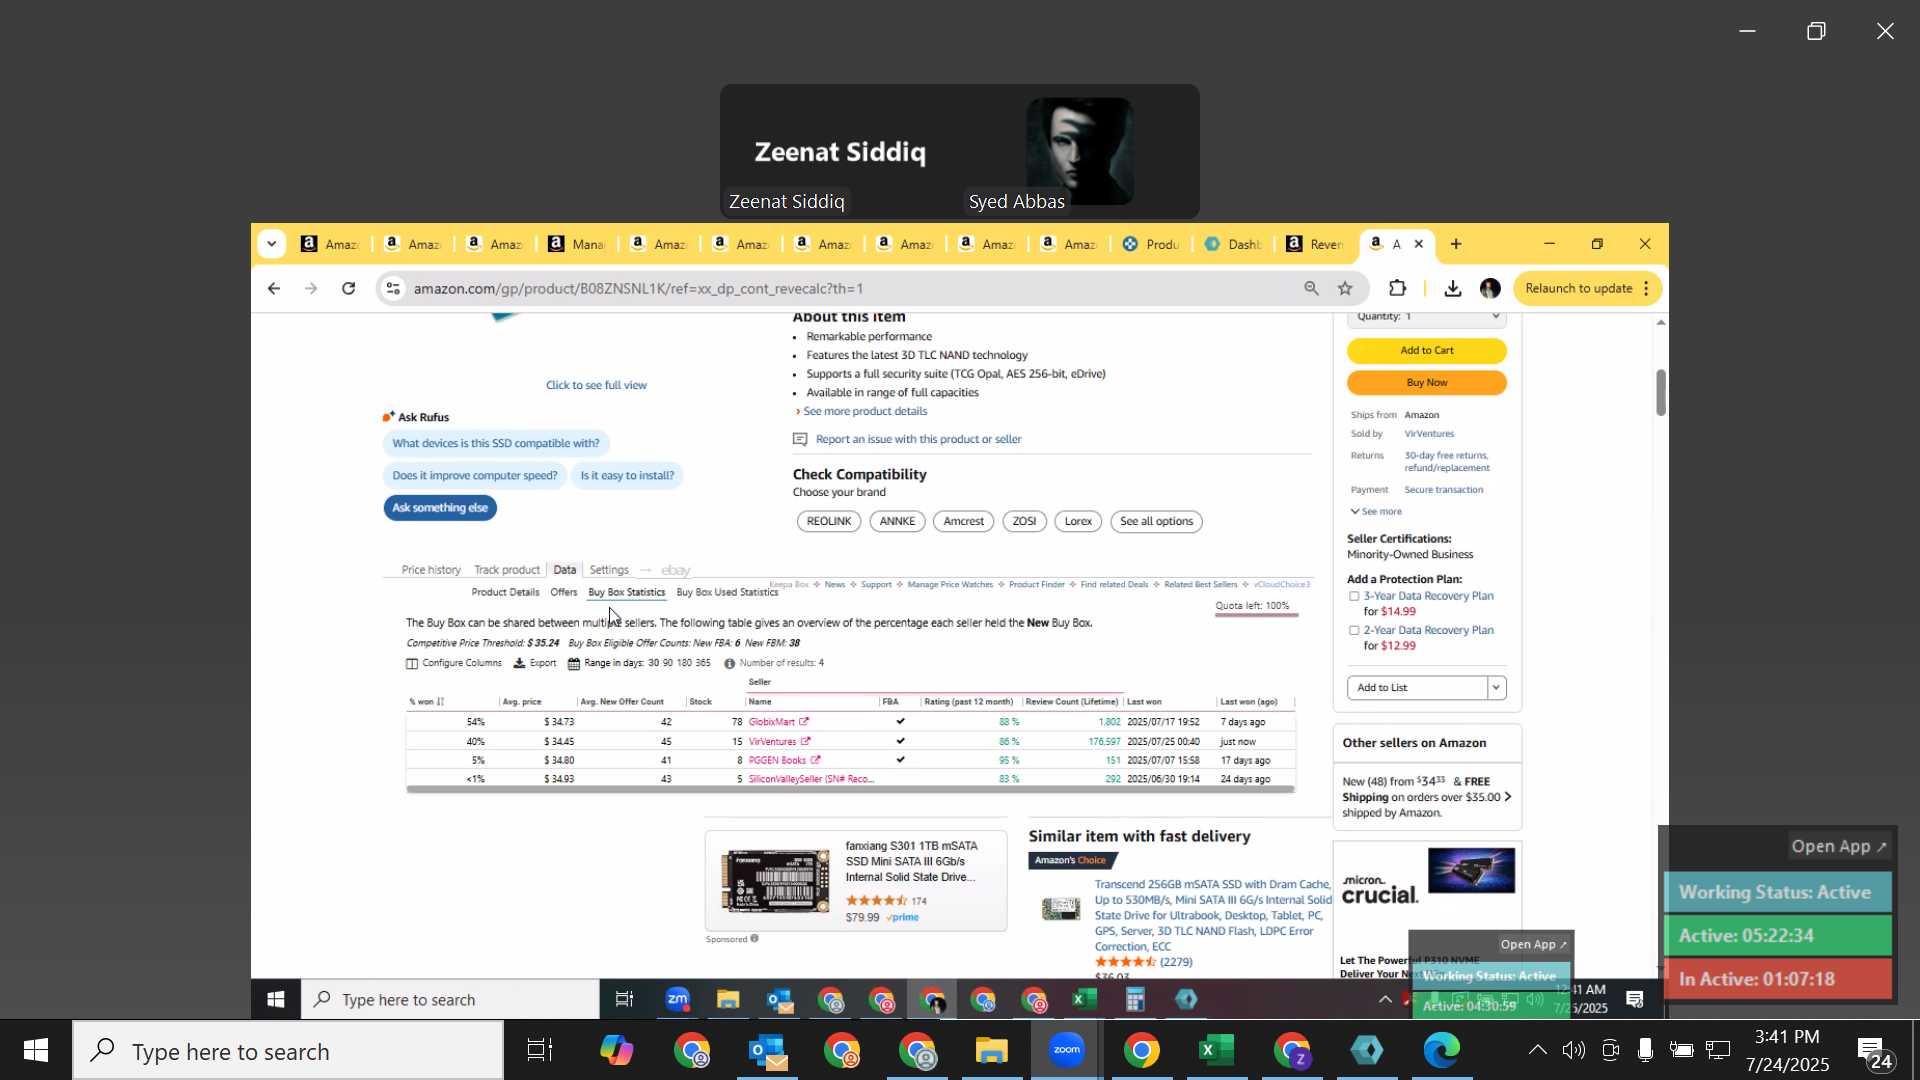
Task: Expand the Other sellers New (48) offers chevron
Action: click(1507, 798)
